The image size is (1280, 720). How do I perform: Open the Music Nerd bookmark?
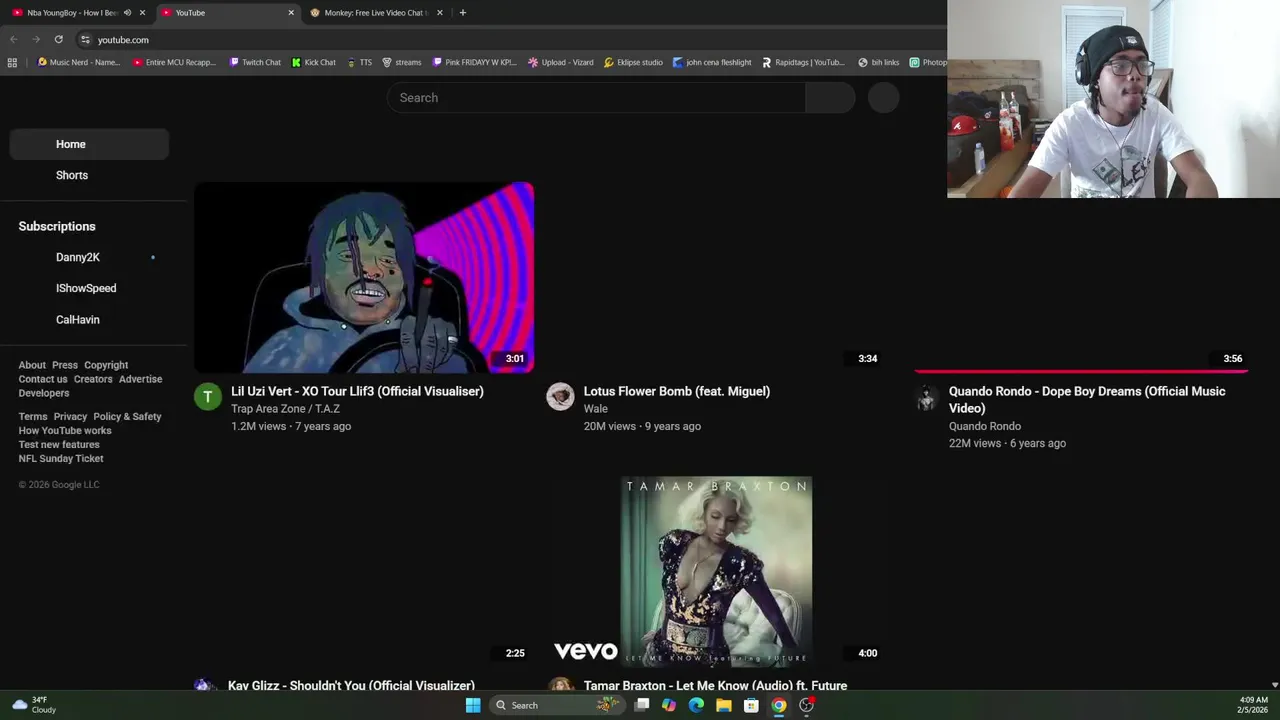(x=78, y=62)
